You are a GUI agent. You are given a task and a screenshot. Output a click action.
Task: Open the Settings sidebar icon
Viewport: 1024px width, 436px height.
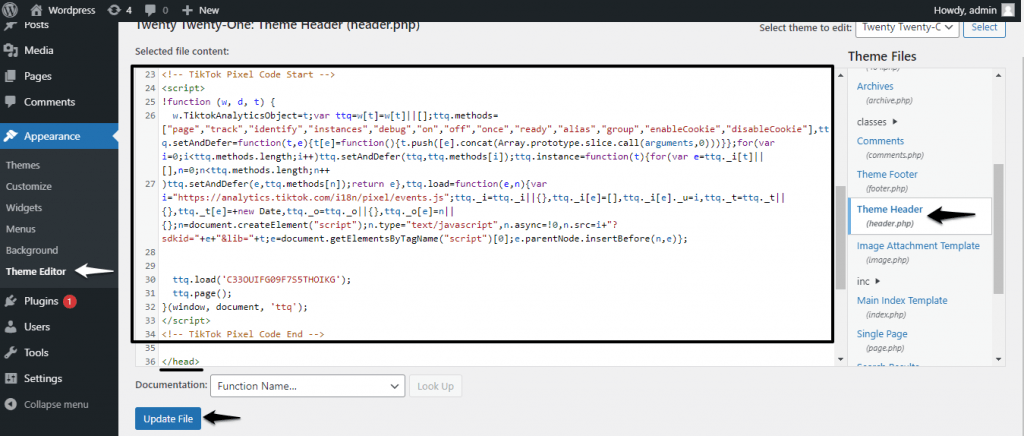[11, 378]
